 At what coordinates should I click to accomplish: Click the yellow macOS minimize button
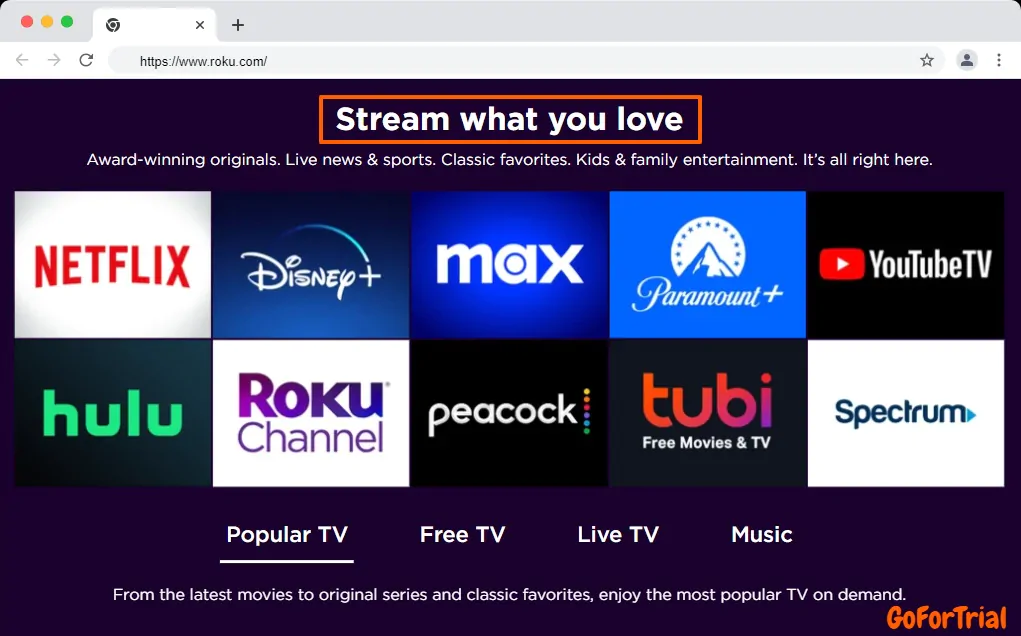(47, 21)
